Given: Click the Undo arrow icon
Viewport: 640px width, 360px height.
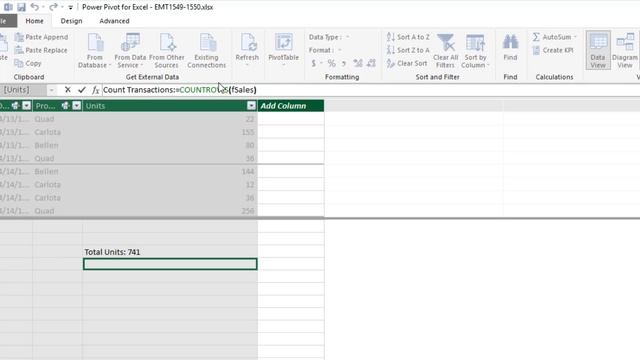Looking at the screenshot, I should (x=35, y=7).
